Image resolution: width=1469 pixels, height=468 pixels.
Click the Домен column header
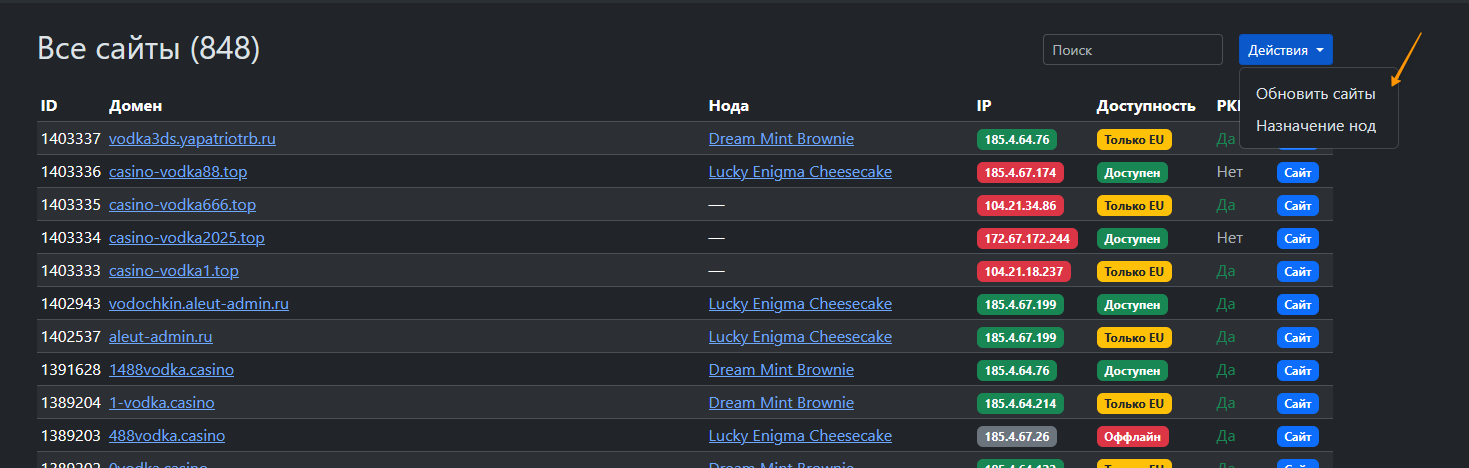tap(135, 106)
